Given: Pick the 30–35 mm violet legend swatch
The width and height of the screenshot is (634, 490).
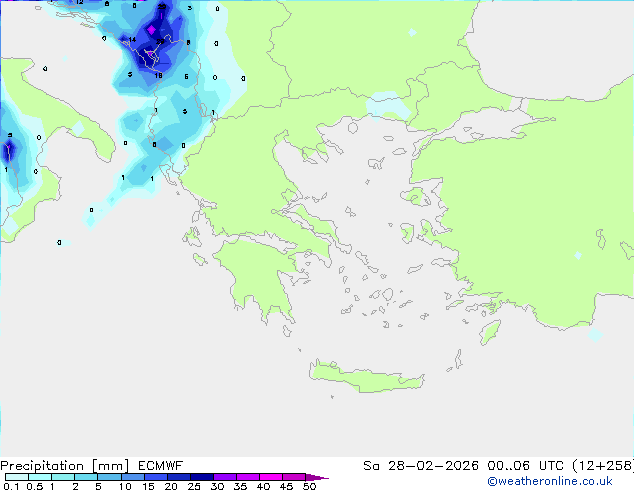Looking at the screenshot, I should (224, 477).
